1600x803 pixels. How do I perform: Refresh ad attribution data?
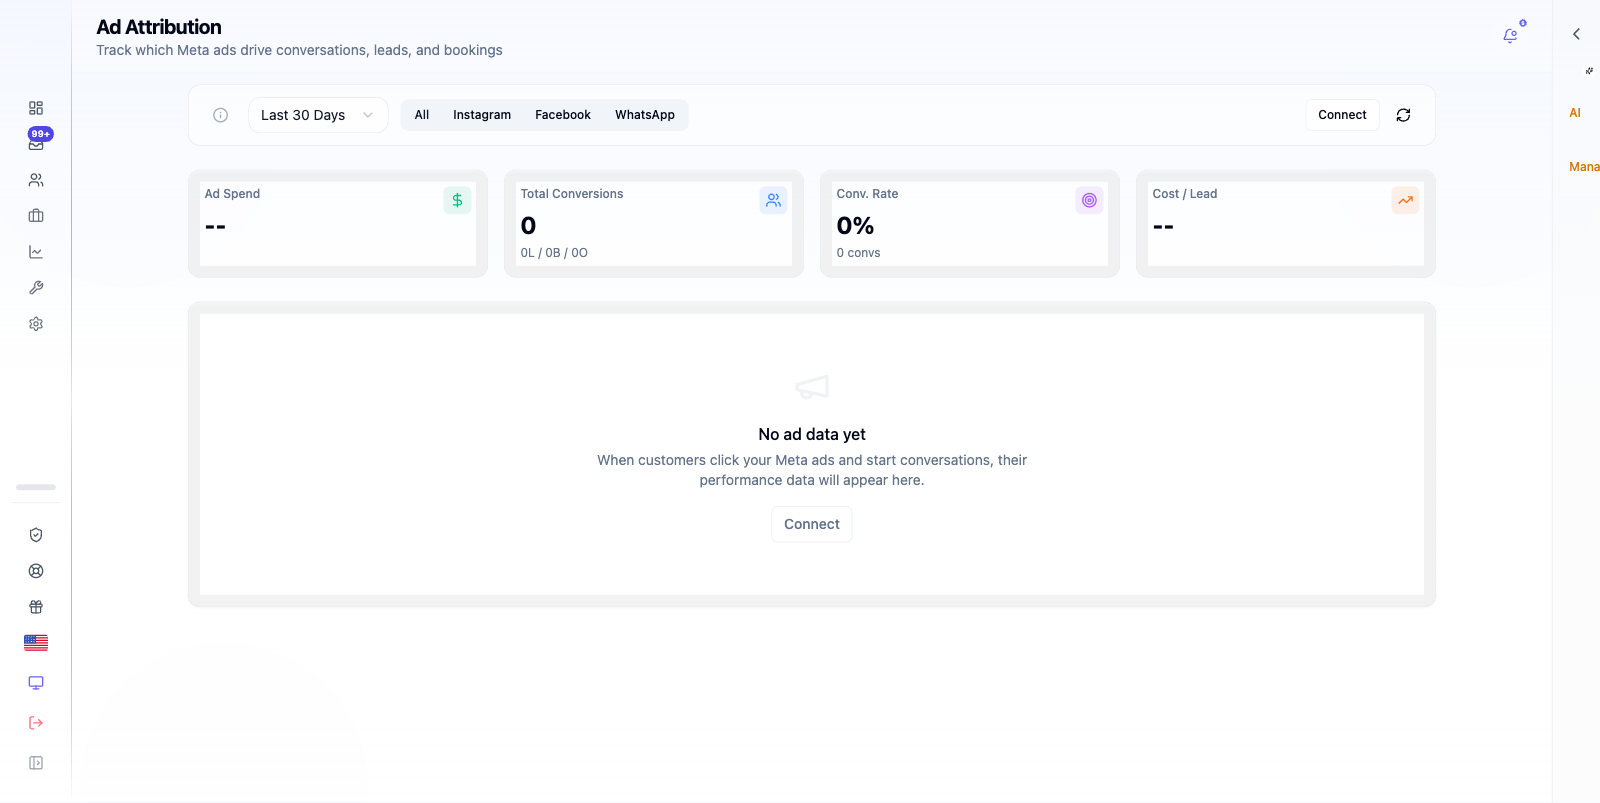[x=1403, y=115]
